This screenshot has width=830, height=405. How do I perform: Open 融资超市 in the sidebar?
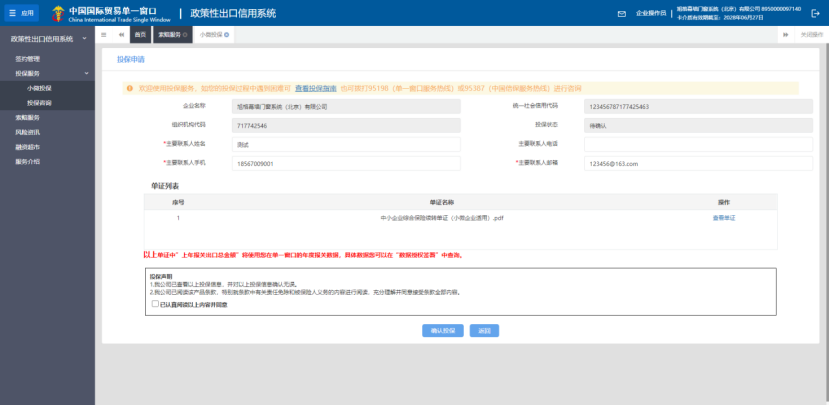(x=28, y=147)
